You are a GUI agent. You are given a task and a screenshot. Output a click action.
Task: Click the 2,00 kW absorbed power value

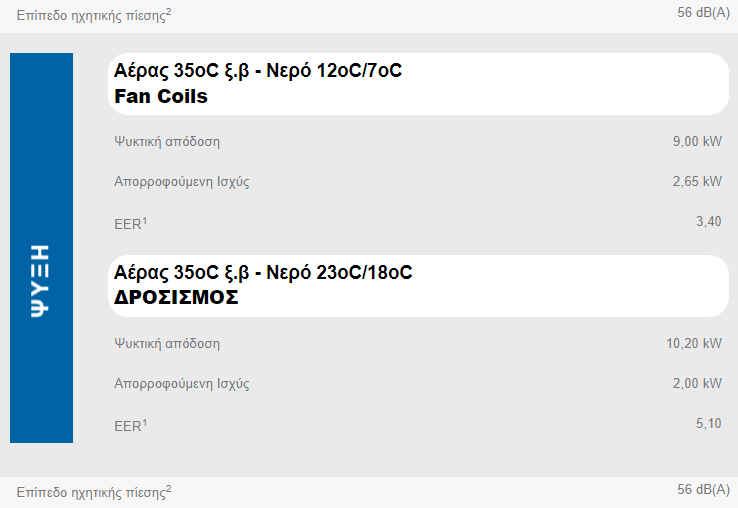pos(697,384)
